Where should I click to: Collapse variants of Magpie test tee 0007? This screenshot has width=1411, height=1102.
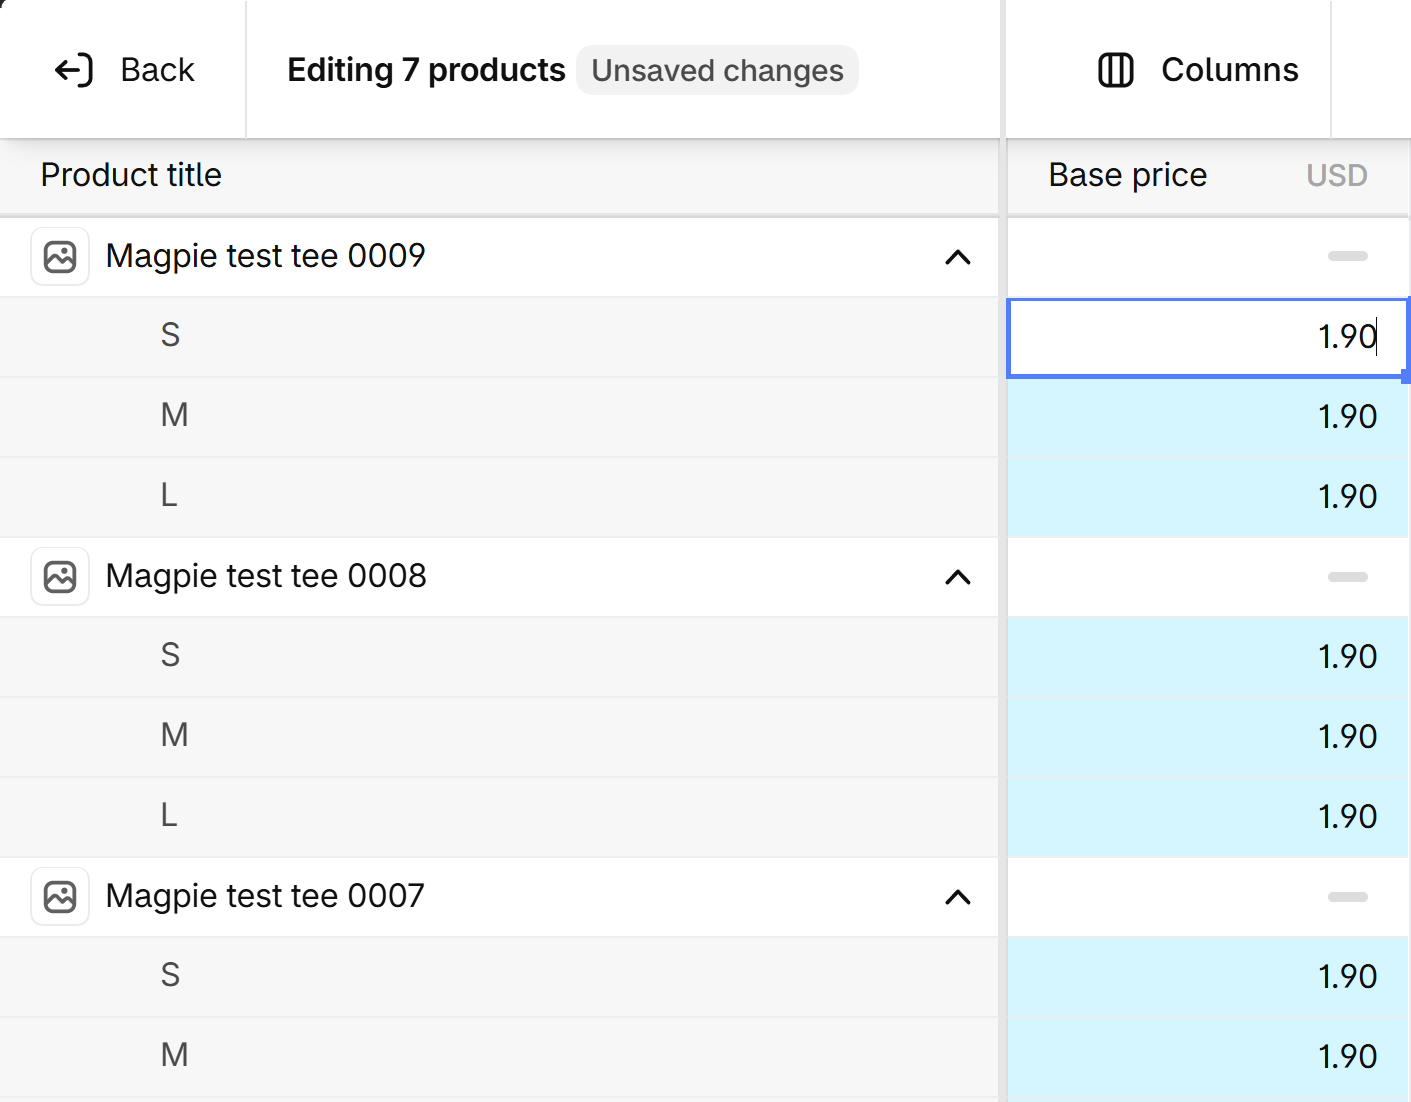tap(958, 897)
